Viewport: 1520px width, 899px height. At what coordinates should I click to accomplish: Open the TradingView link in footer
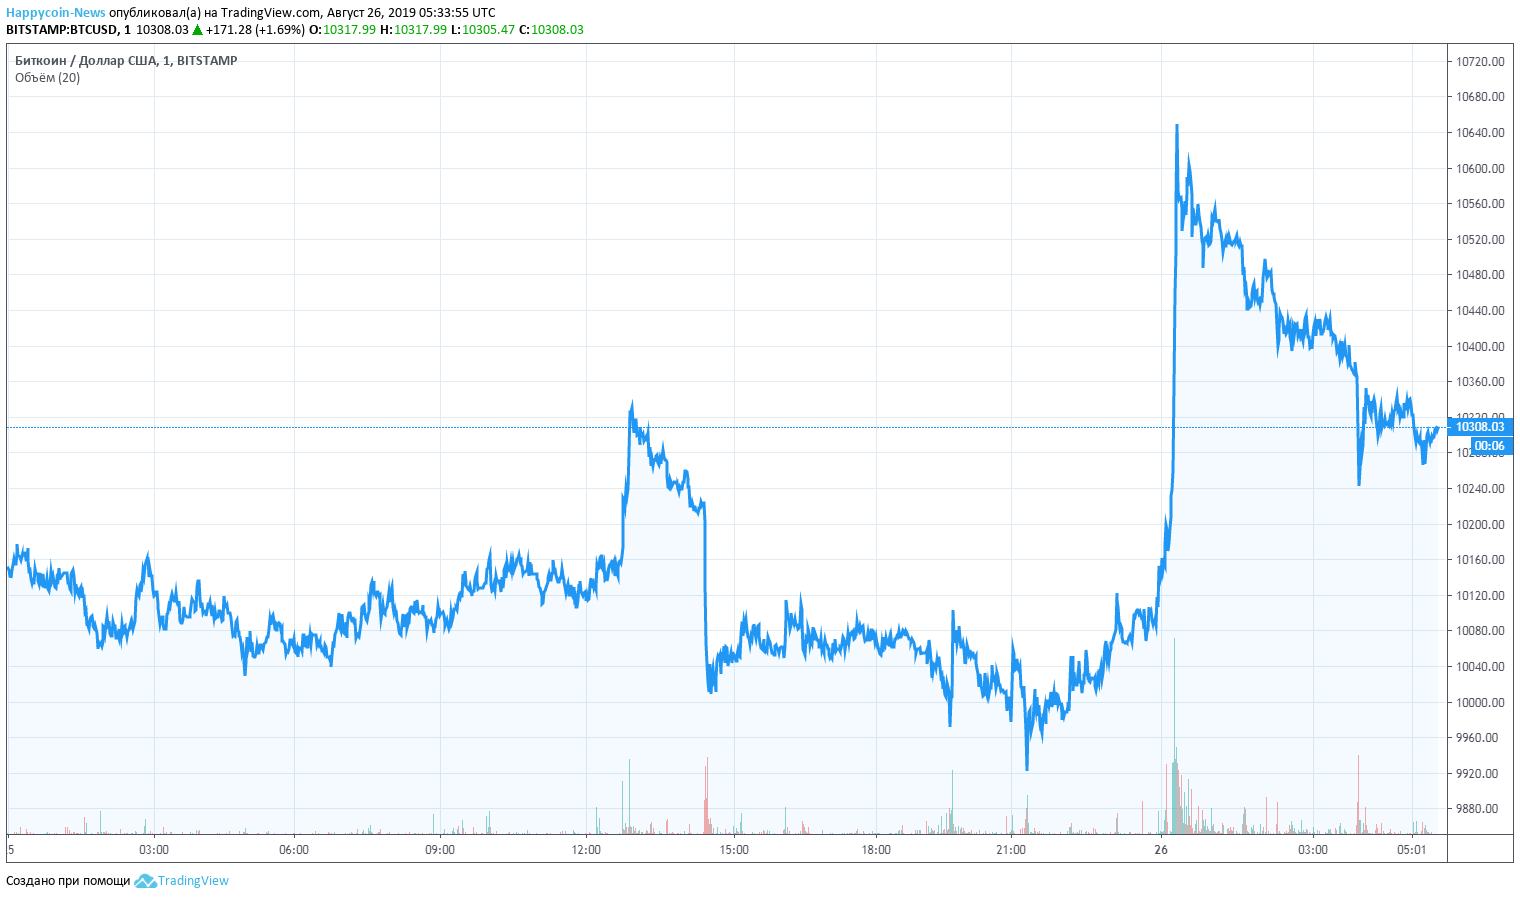click(193, 881)
